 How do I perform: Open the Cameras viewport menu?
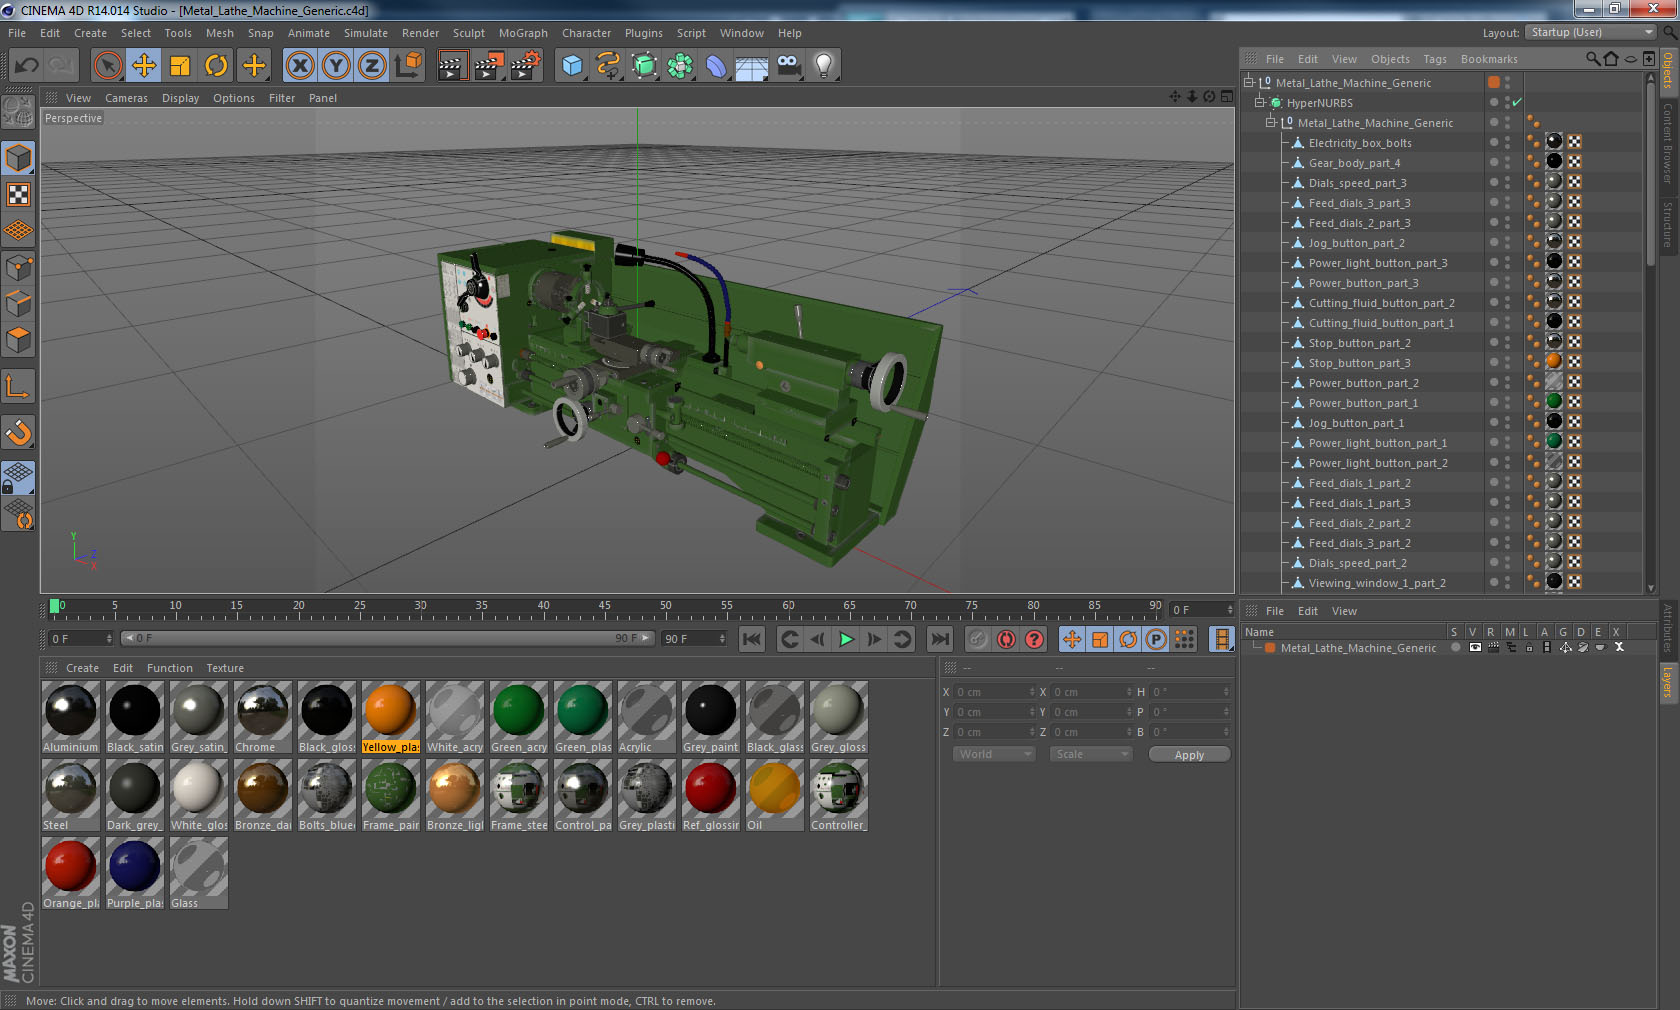[126, 98]
